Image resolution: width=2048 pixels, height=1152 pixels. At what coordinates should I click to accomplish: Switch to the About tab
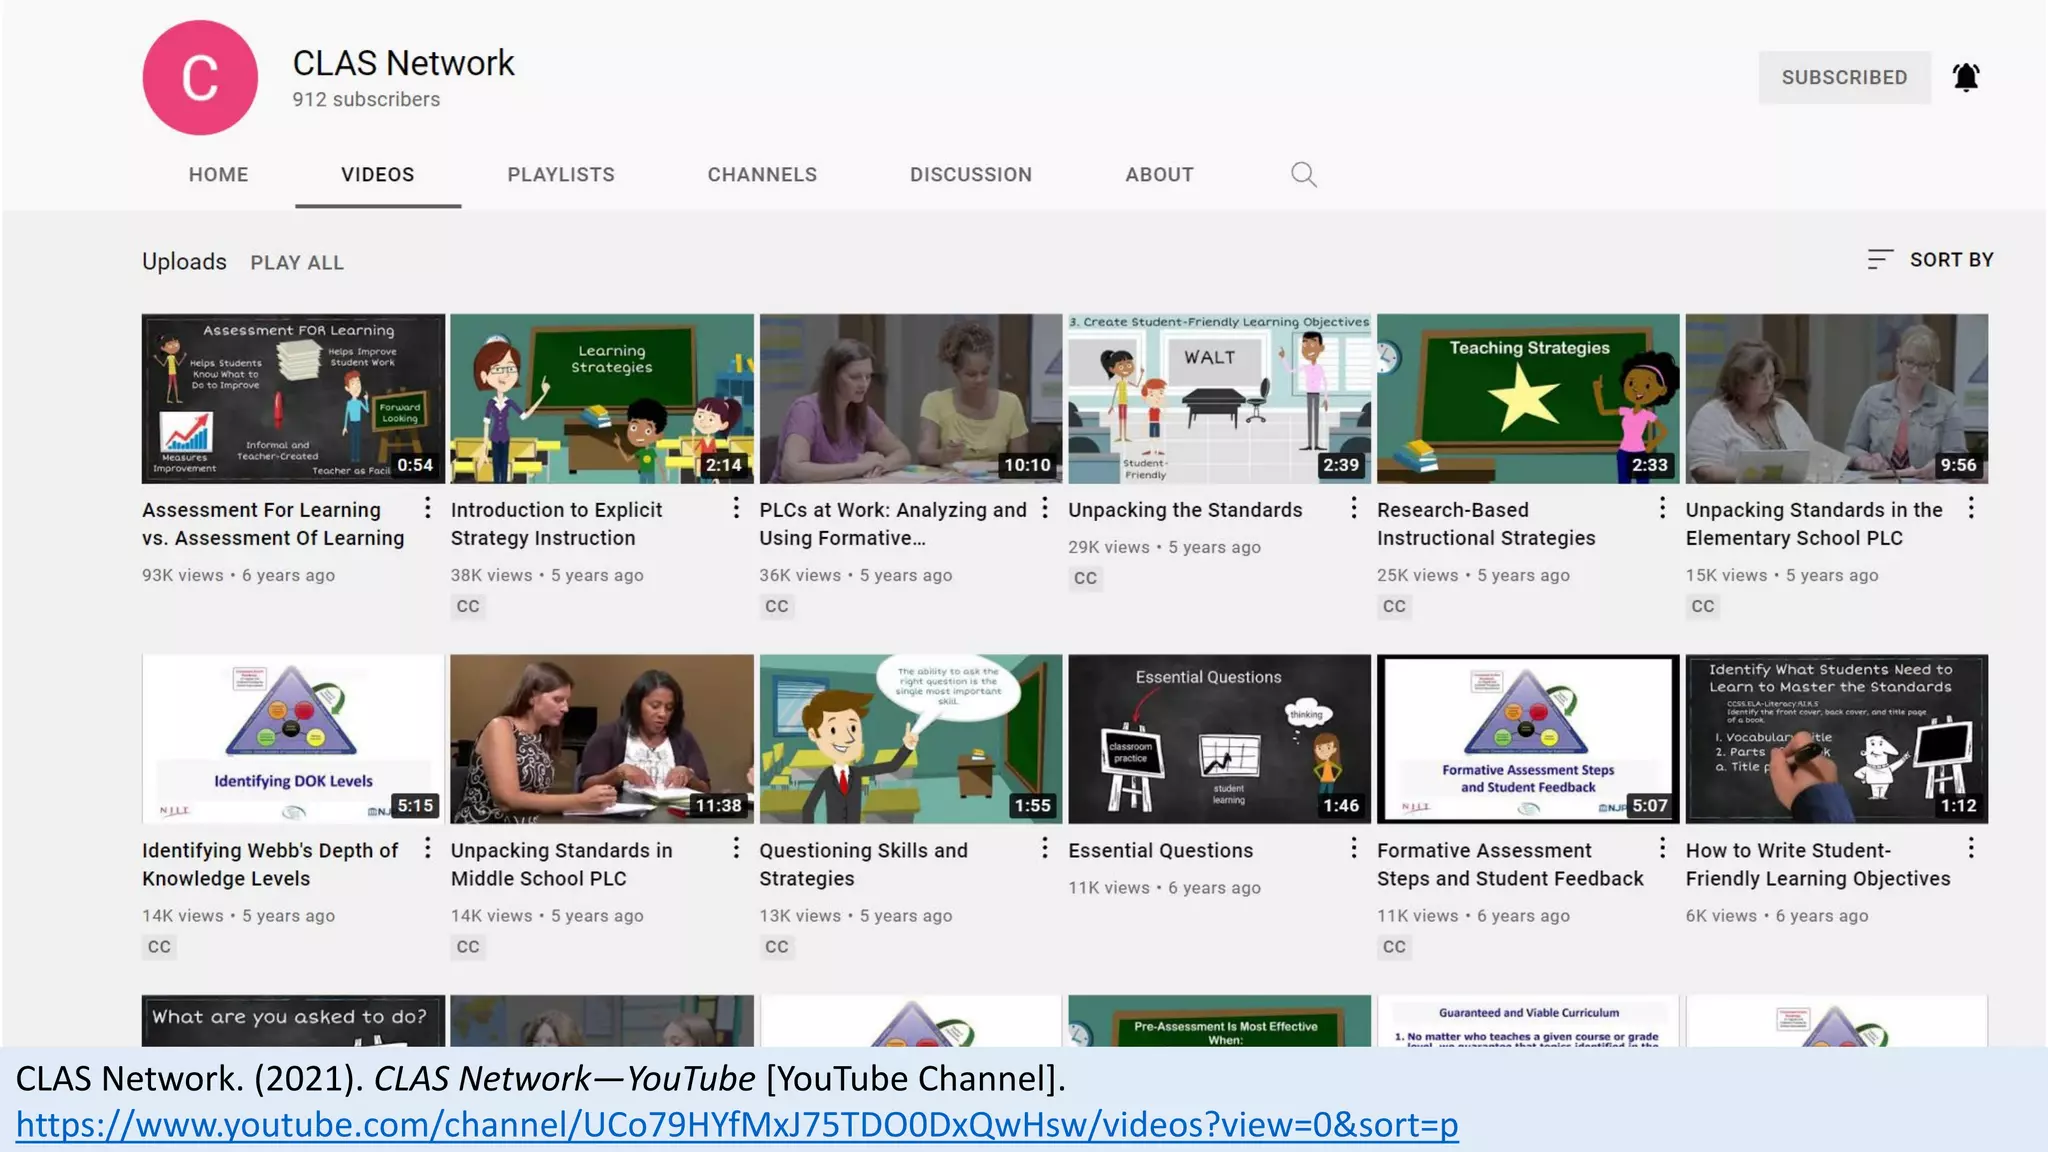tap(1159, 175)
